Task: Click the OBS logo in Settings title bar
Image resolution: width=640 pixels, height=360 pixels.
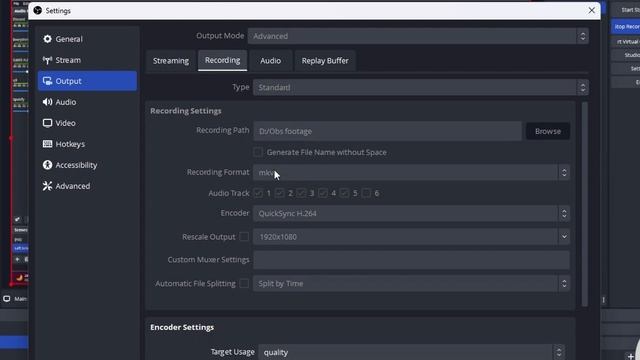Action: (x=38, y=11)
